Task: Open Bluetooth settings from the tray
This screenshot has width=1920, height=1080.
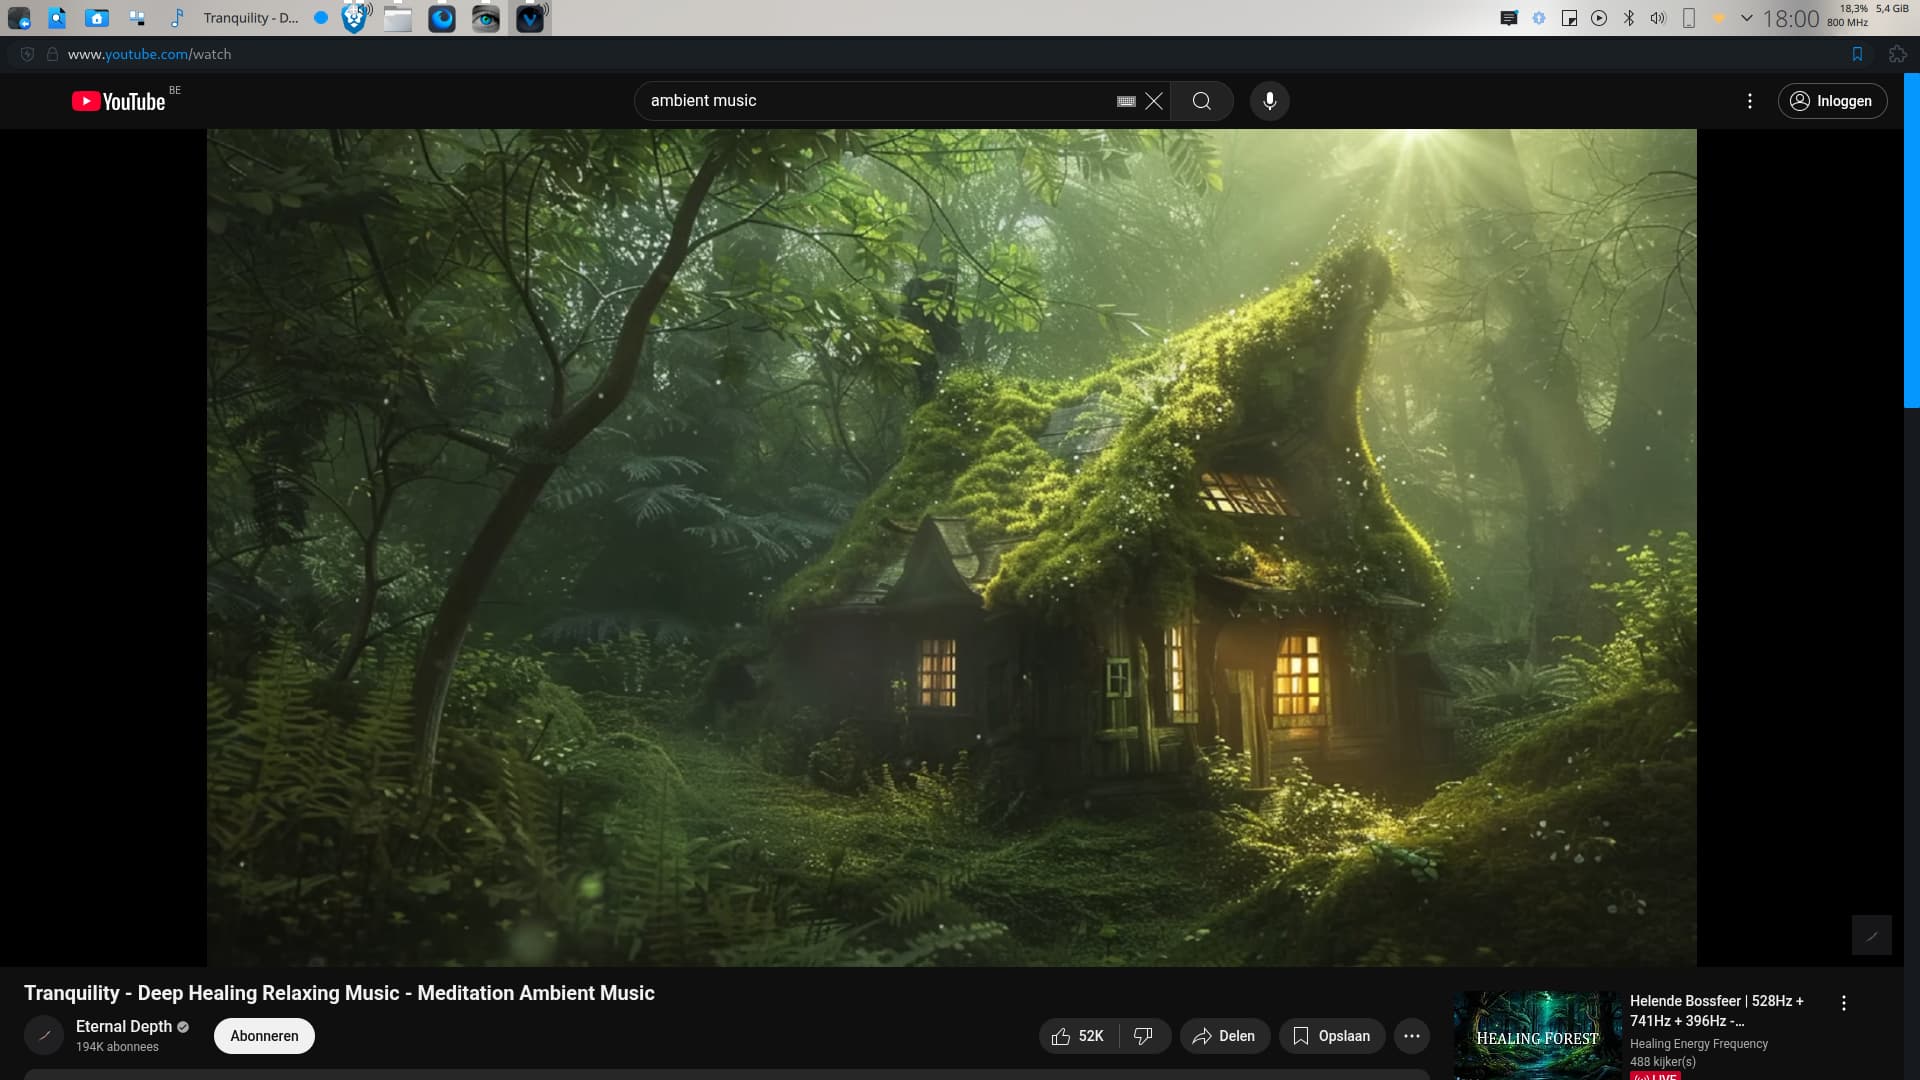Action: pos(1629,18)
